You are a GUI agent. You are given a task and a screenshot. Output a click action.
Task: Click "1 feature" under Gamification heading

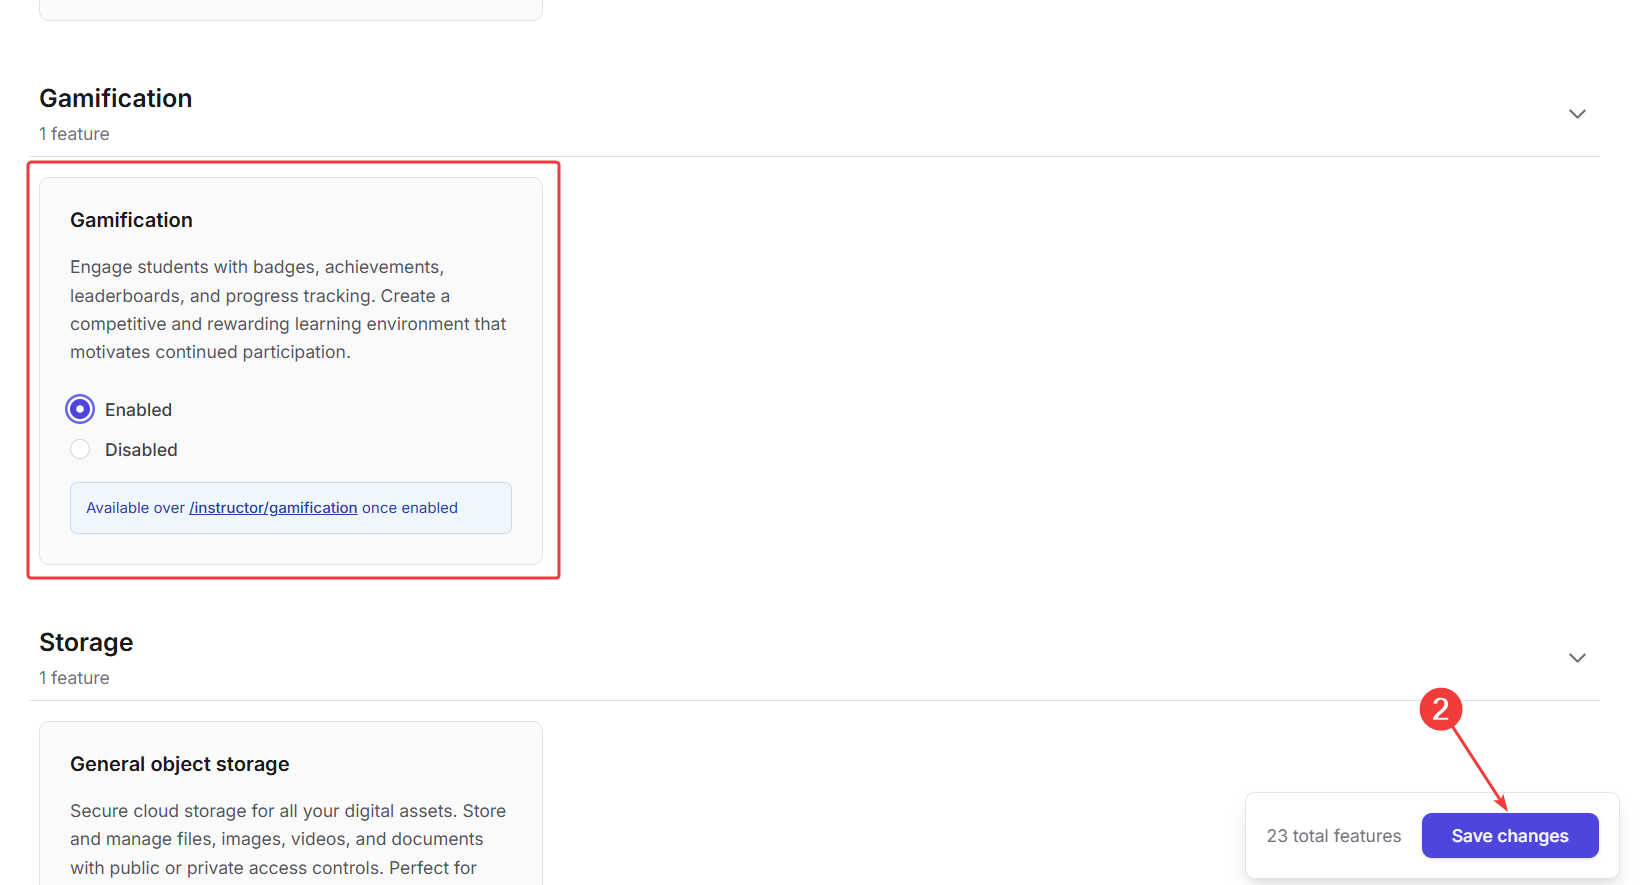[74, 134]
